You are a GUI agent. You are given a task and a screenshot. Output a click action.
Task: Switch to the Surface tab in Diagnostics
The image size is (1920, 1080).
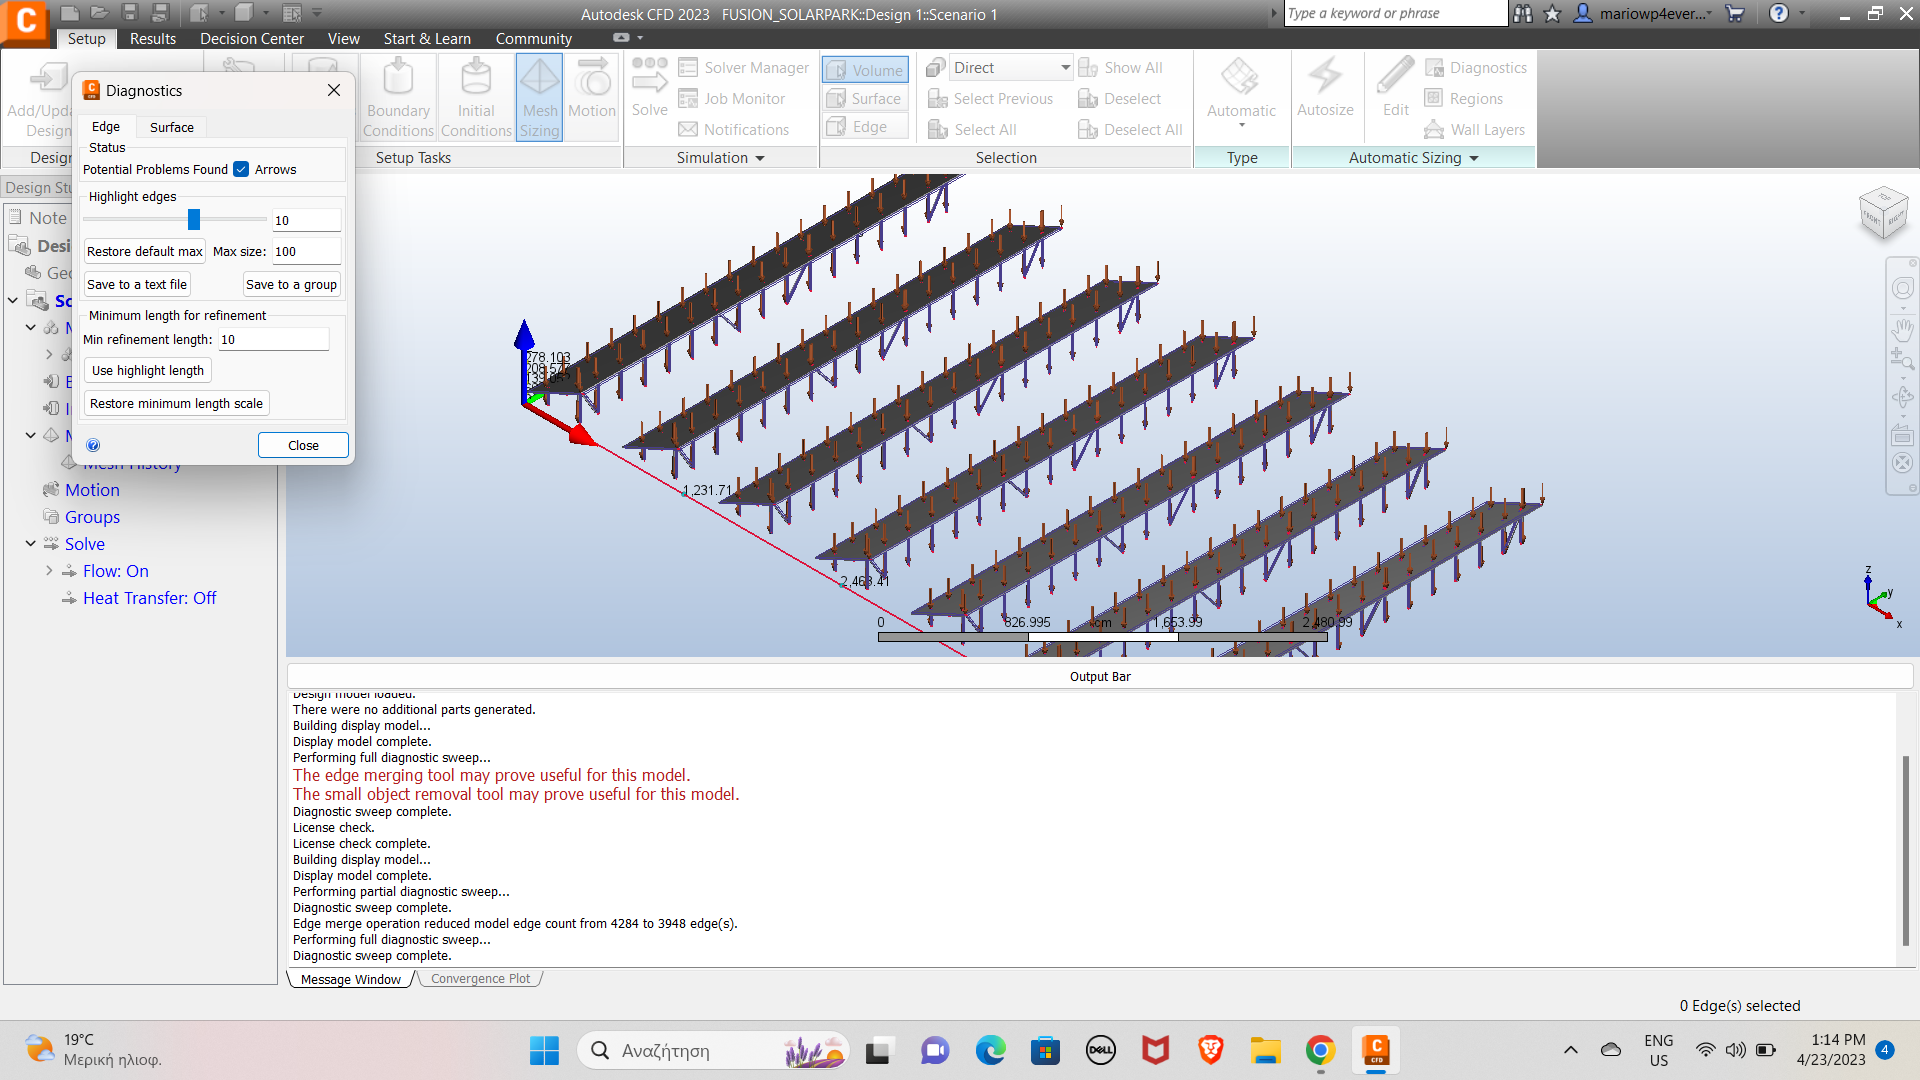[171, 127]
